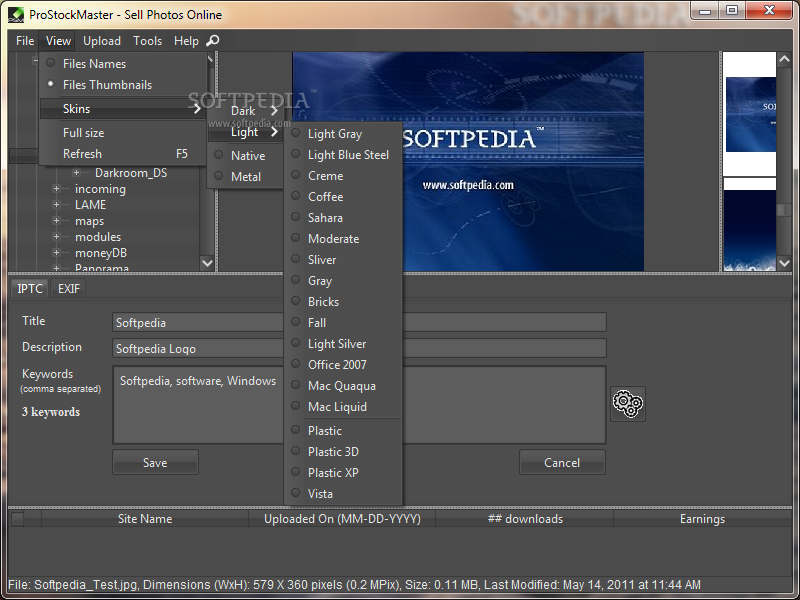Click the thumbnail panel scroll-up arrow
Screen dimensions: 800x600
tap(784, 59)
